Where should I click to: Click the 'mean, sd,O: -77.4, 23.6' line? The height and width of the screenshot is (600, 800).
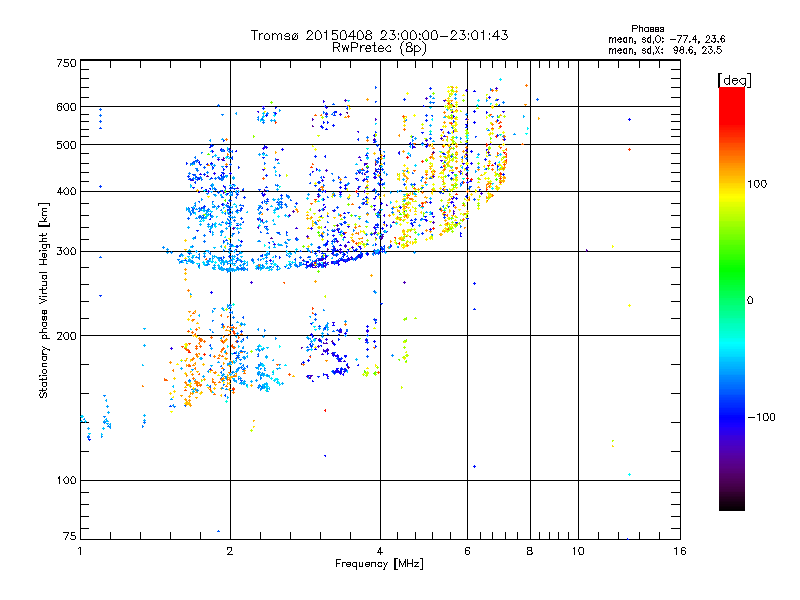click(666, 39)
